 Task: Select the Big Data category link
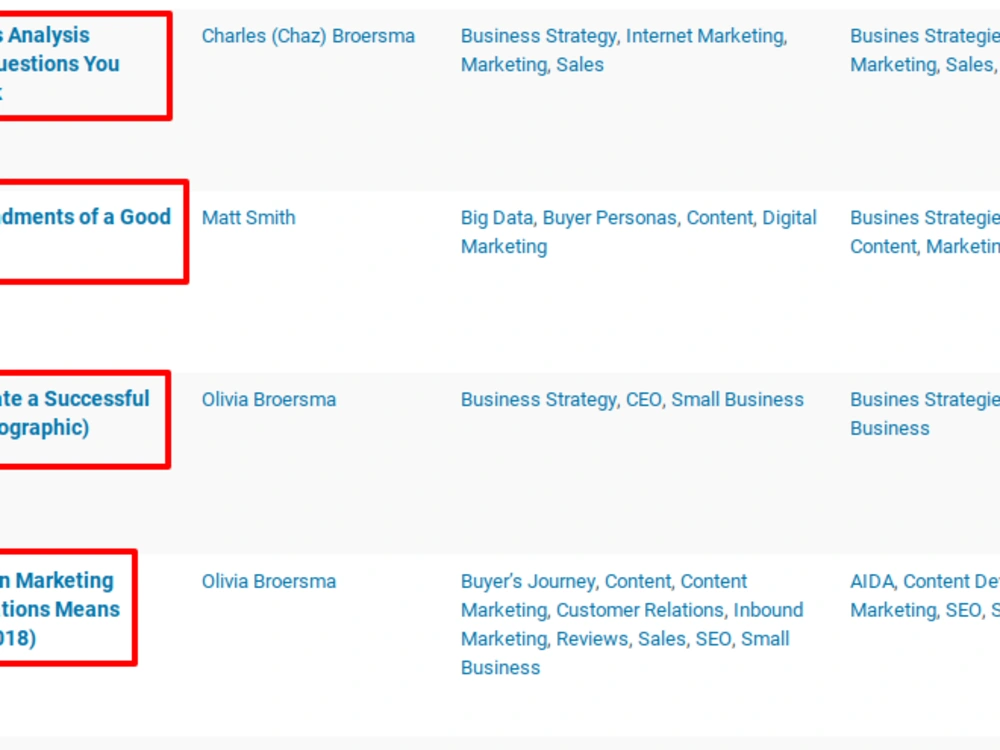point(497,218)
